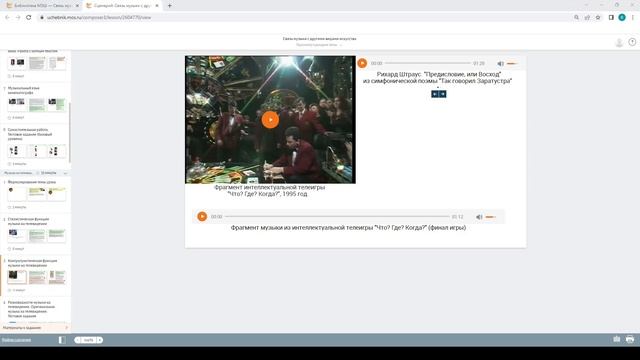Go back in browser history
The width and height of the screenshot is (640, 360).
tap(7, 18)
